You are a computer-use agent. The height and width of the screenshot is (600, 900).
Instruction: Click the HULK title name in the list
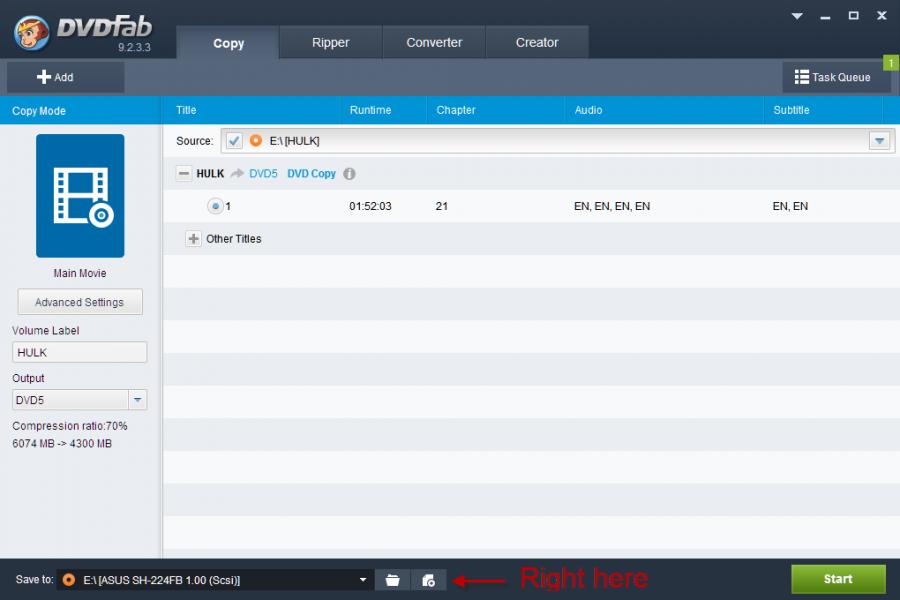pos(210,173)
